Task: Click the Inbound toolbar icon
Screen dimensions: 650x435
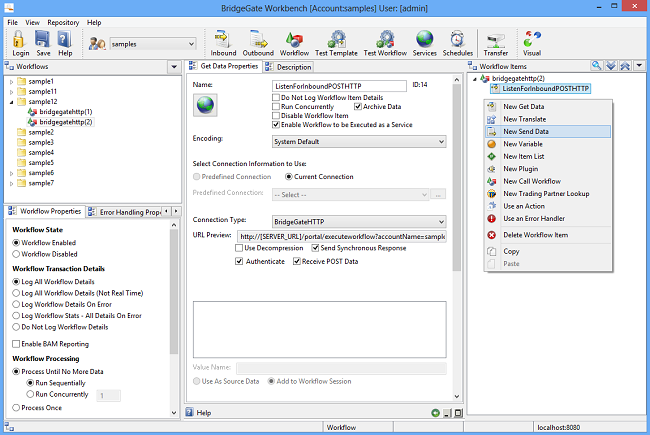Action: [223, 42]
